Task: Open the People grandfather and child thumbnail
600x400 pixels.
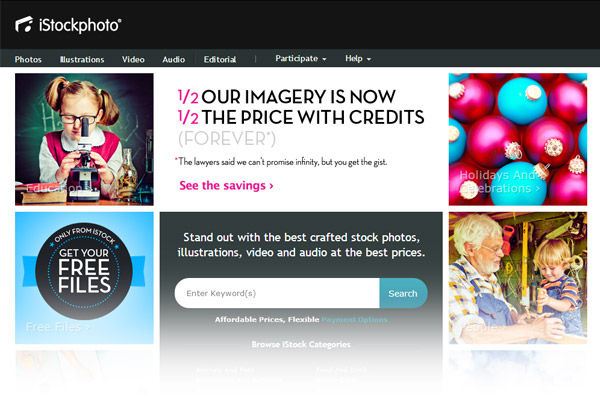Action: point(518,278)
